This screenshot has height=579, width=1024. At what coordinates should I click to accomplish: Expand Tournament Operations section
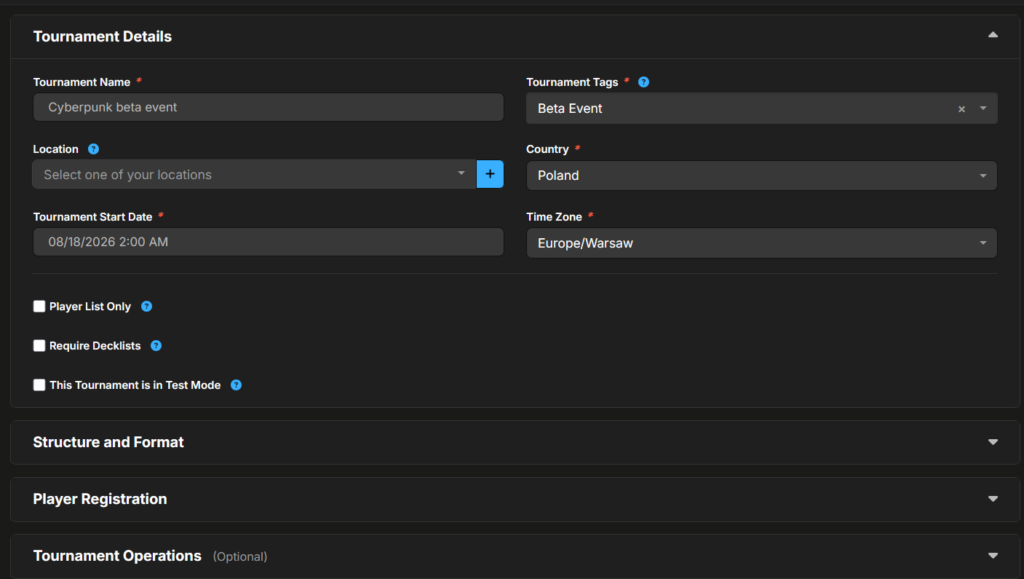(993, 556)
